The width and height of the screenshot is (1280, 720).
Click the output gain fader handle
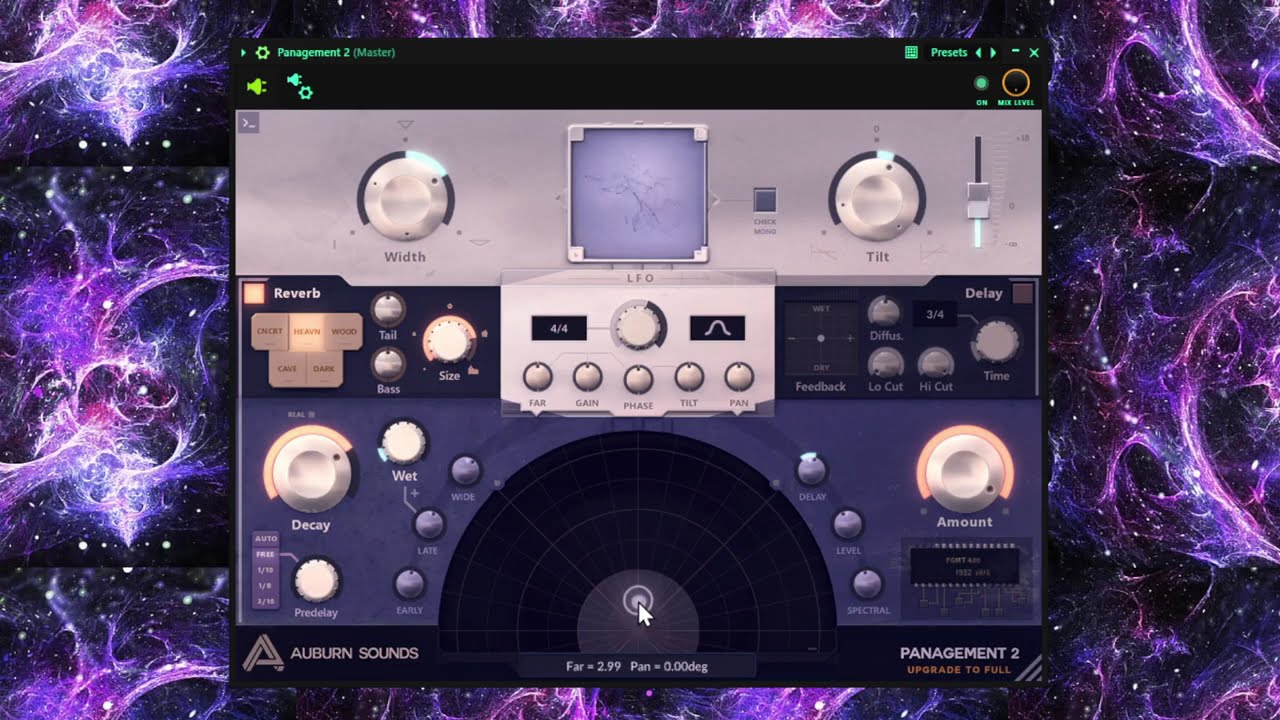(x=978, y=200)
